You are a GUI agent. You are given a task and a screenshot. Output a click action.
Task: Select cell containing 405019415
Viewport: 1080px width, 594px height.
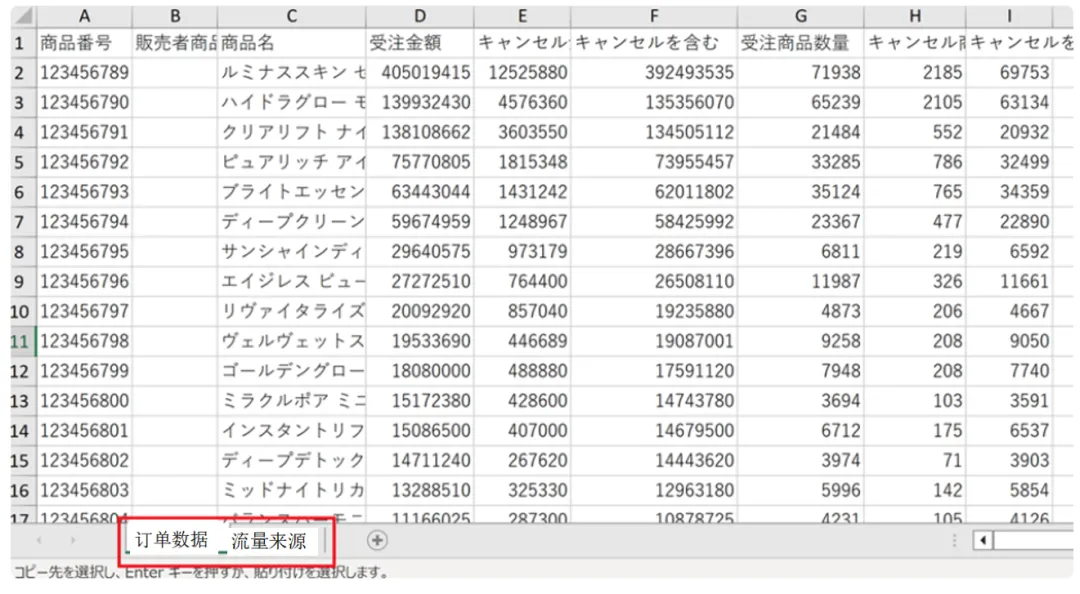click(419, 72)
